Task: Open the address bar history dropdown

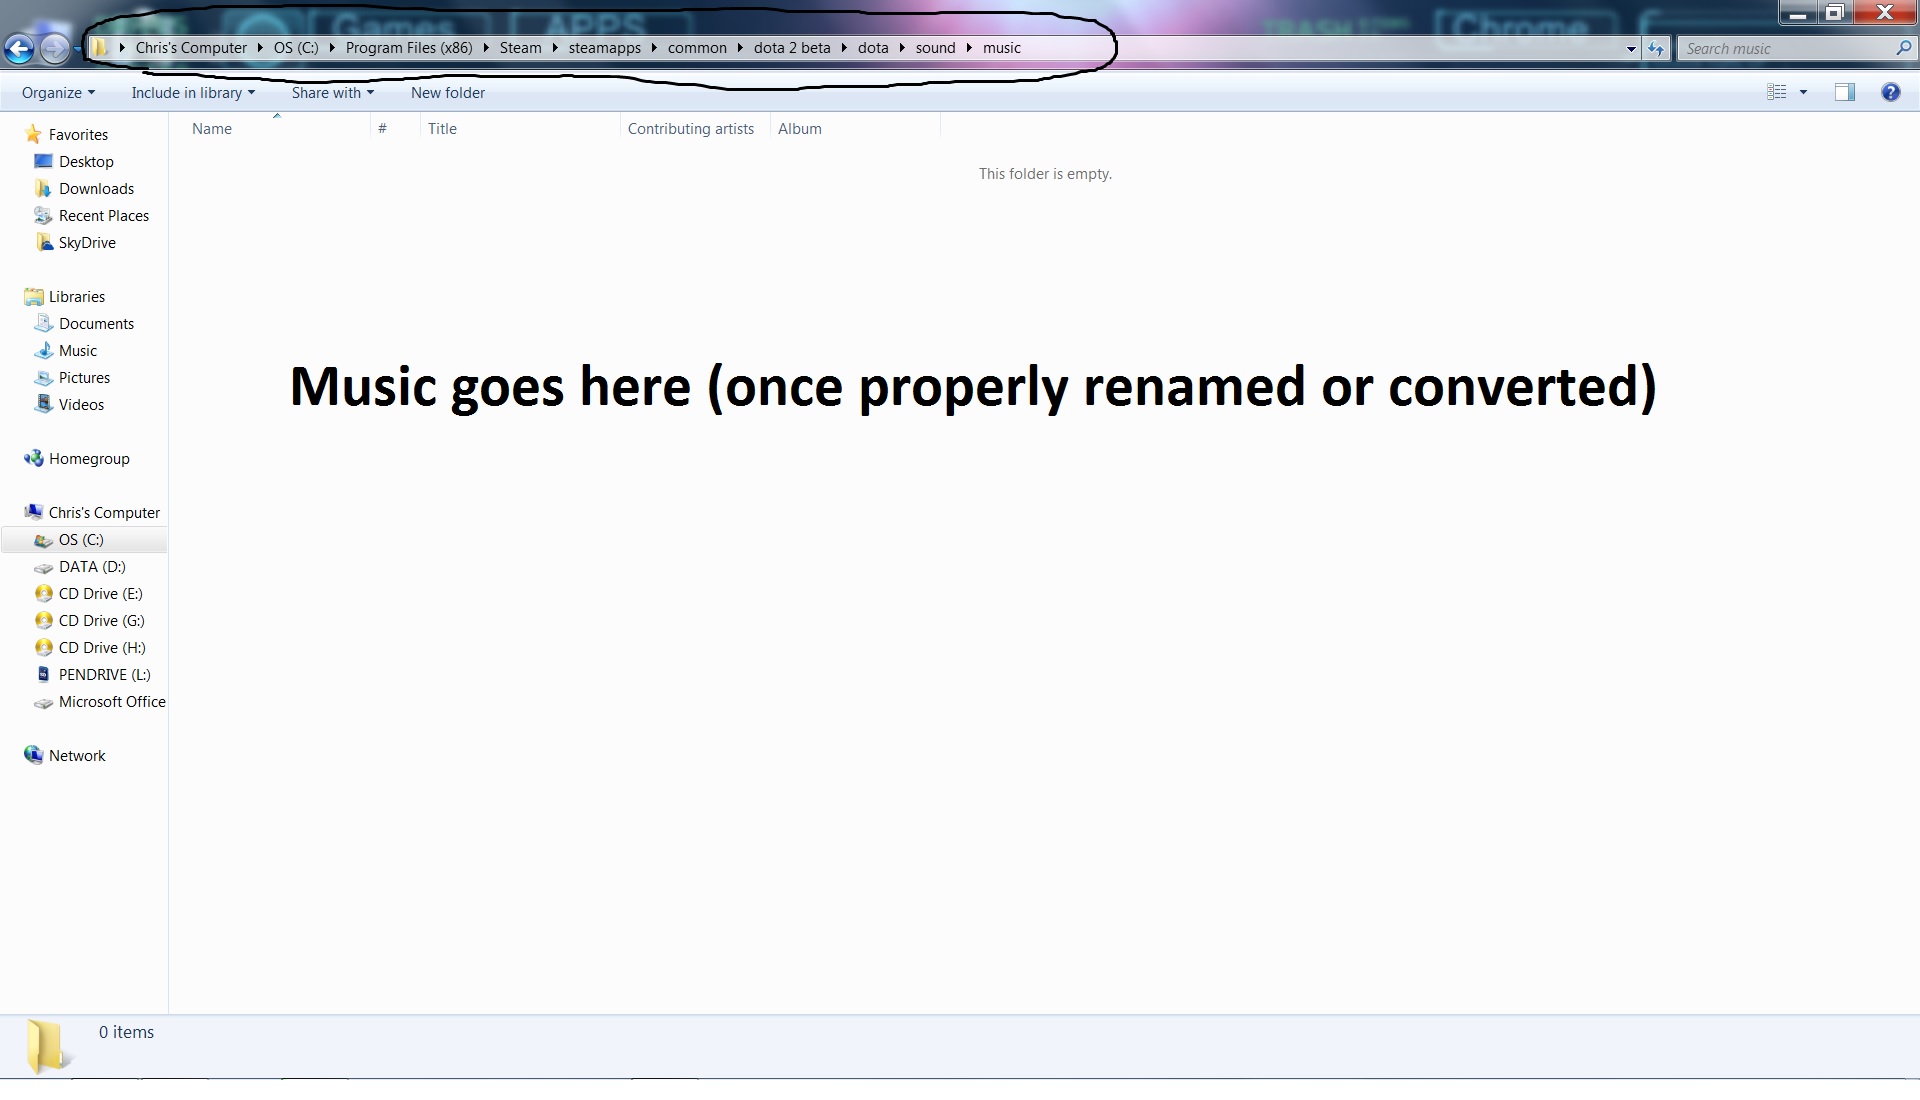Action: (x=1631, y=48)
